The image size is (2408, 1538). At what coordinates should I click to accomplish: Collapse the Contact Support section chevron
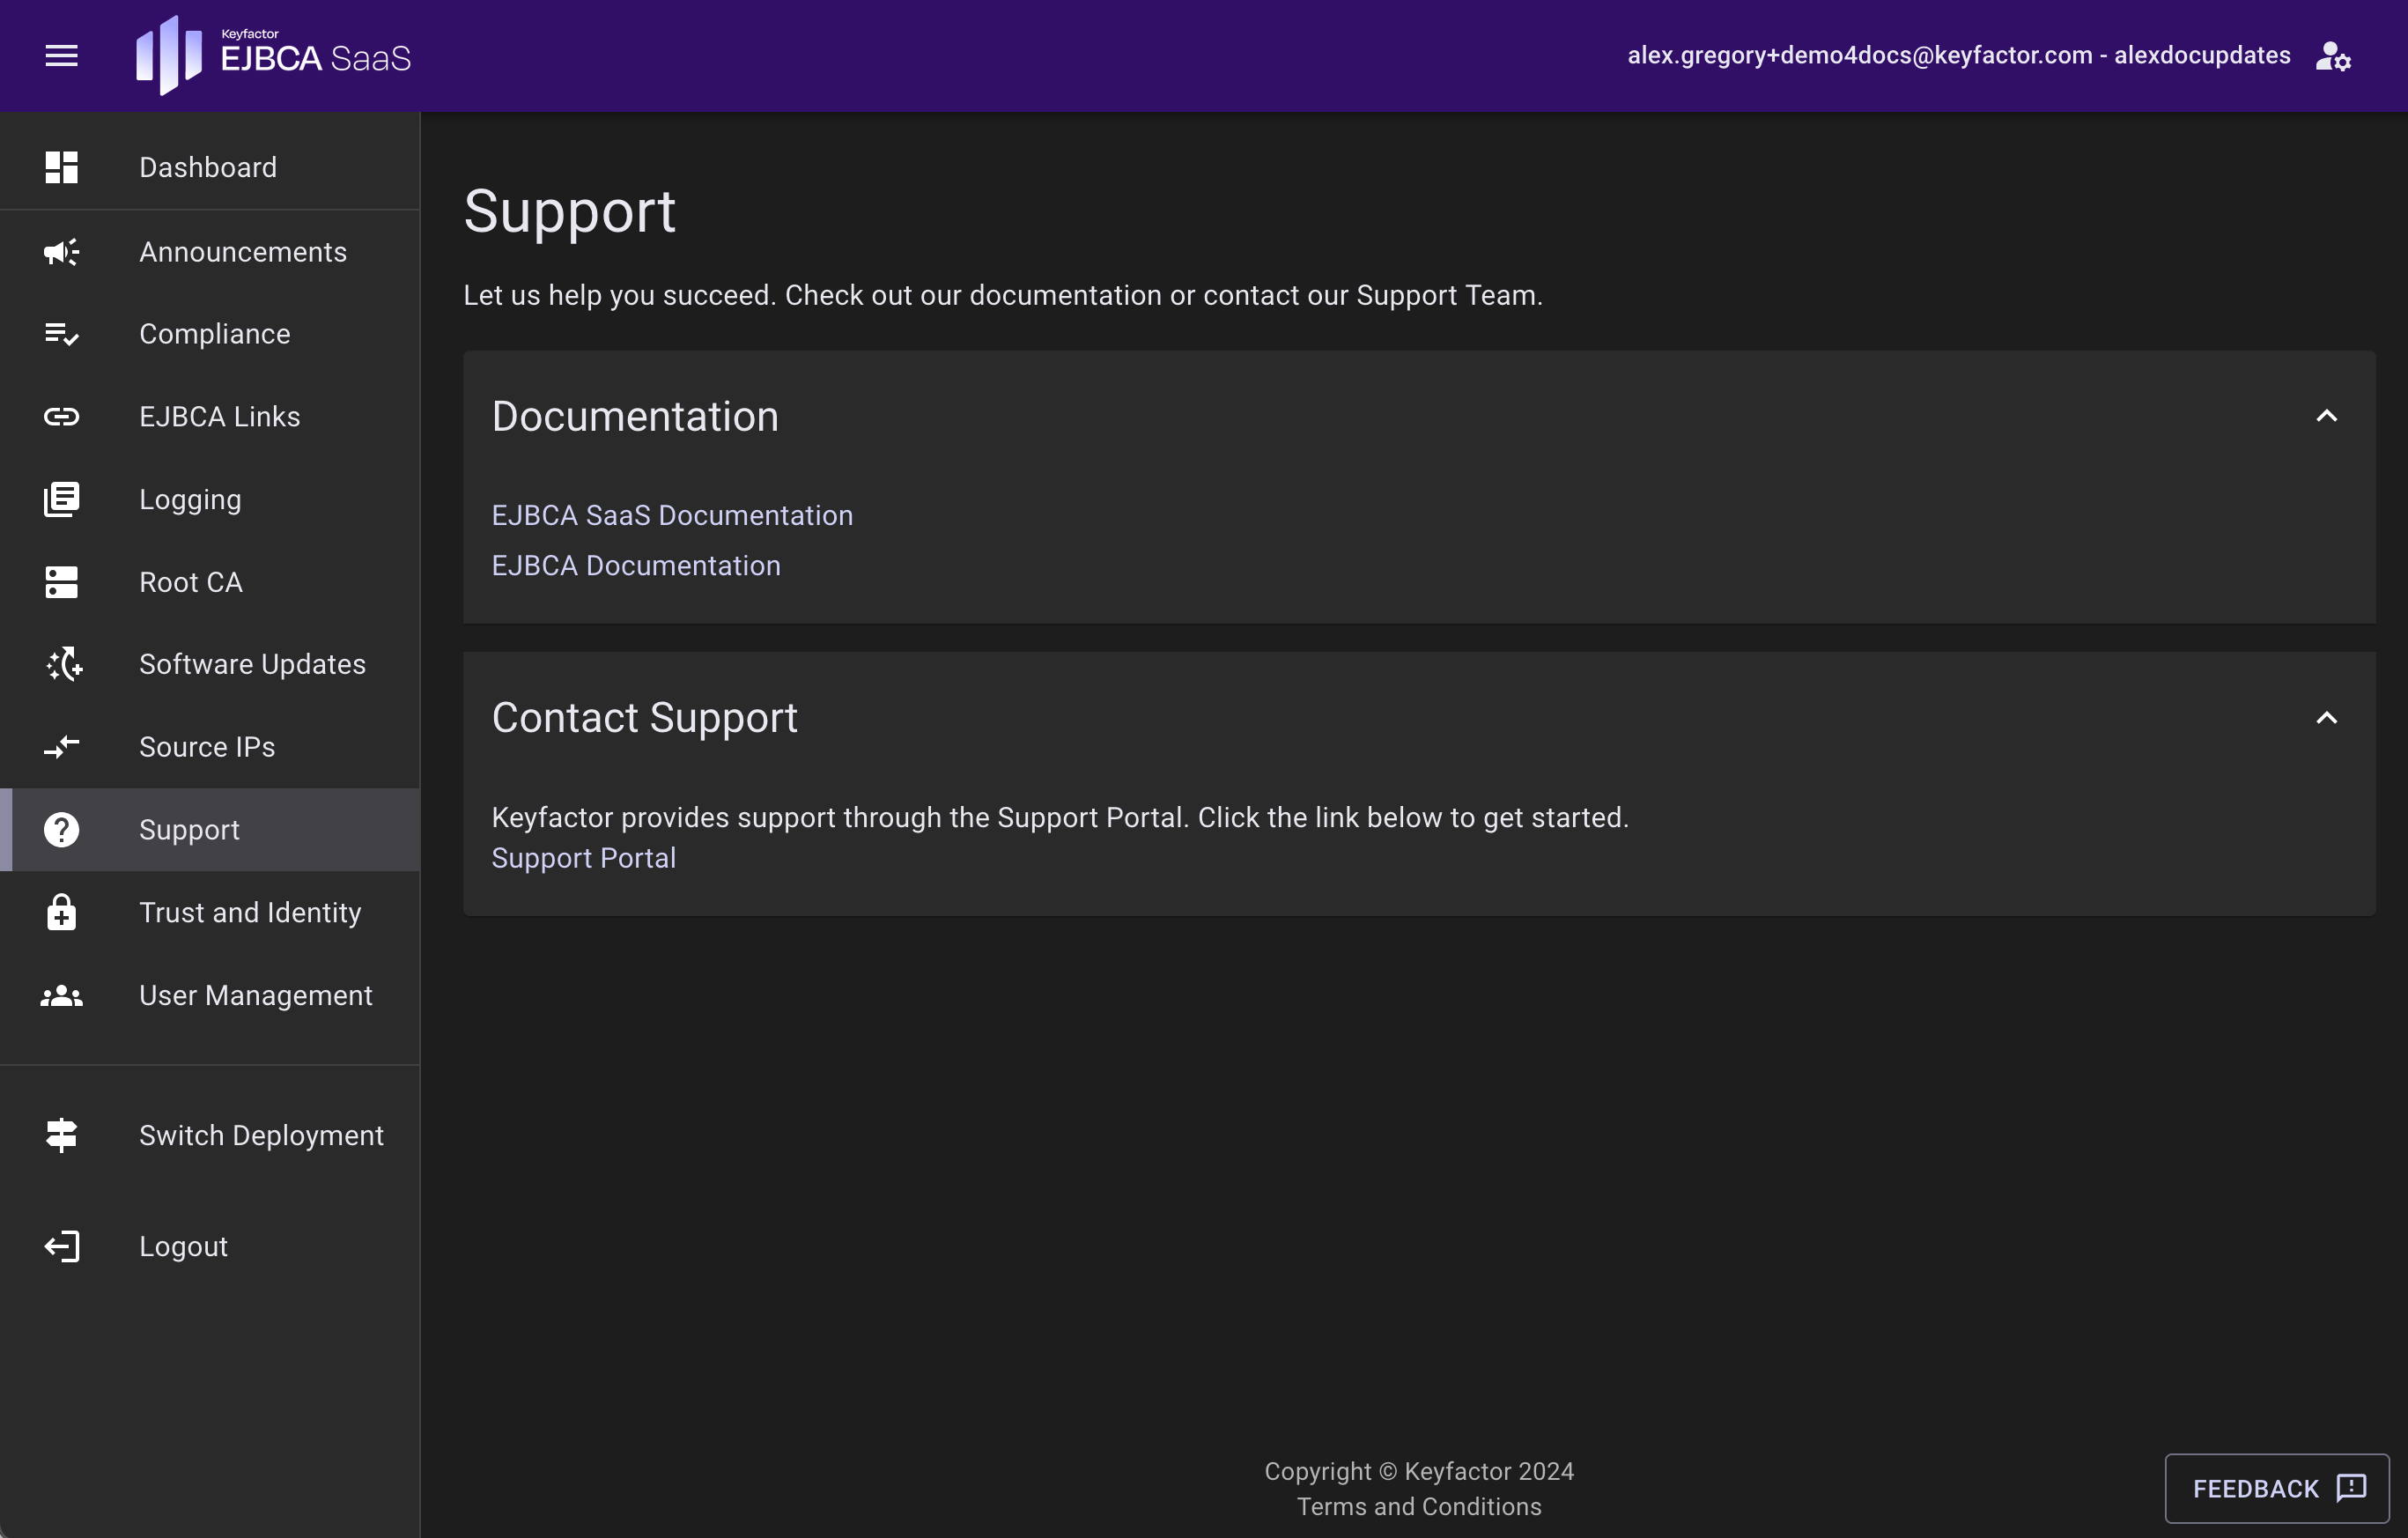tap(2326, 718)
